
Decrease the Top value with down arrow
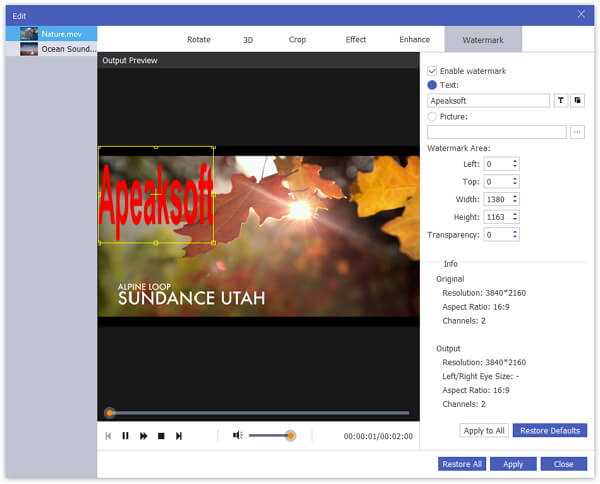(x=515, y=184)
